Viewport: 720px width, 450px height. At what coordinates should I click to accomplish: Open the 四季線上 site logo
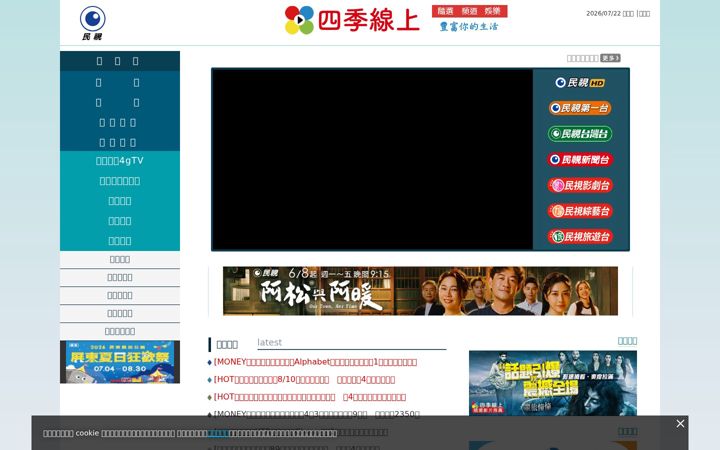click(352, 20)
